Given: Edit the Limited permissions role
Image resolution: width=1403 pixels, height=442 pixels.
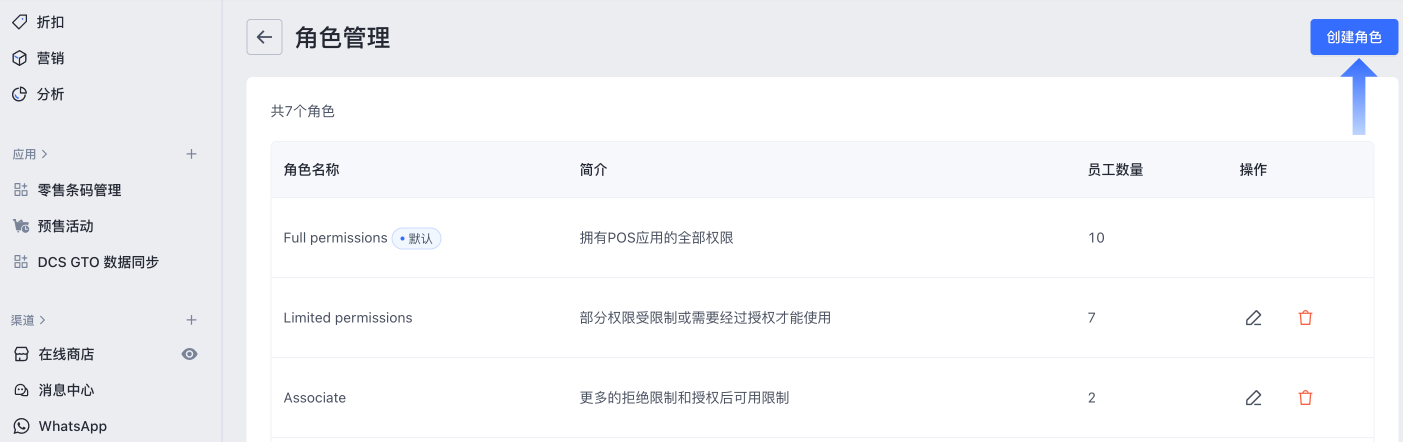Looking at the screenshot, I should [x=1253, y=318].
